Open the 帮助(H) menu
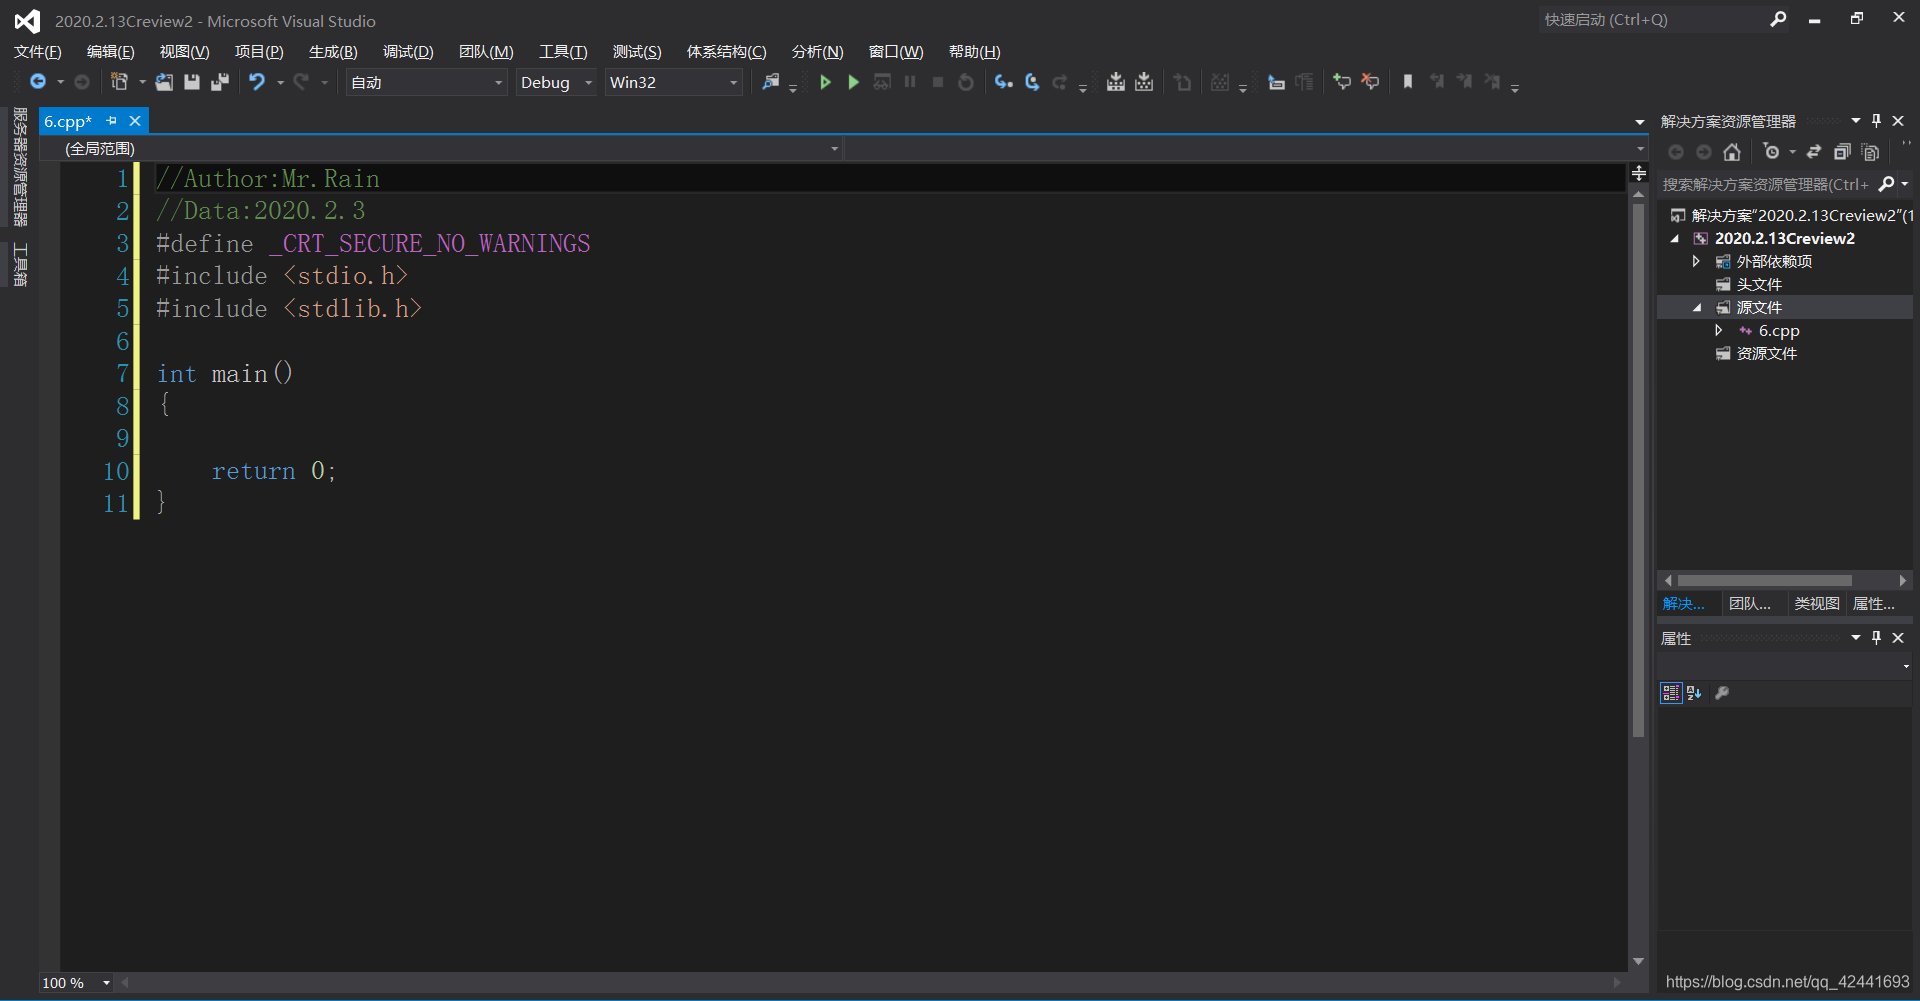This screenshot has height=1001, width=1920. point(974,52)
